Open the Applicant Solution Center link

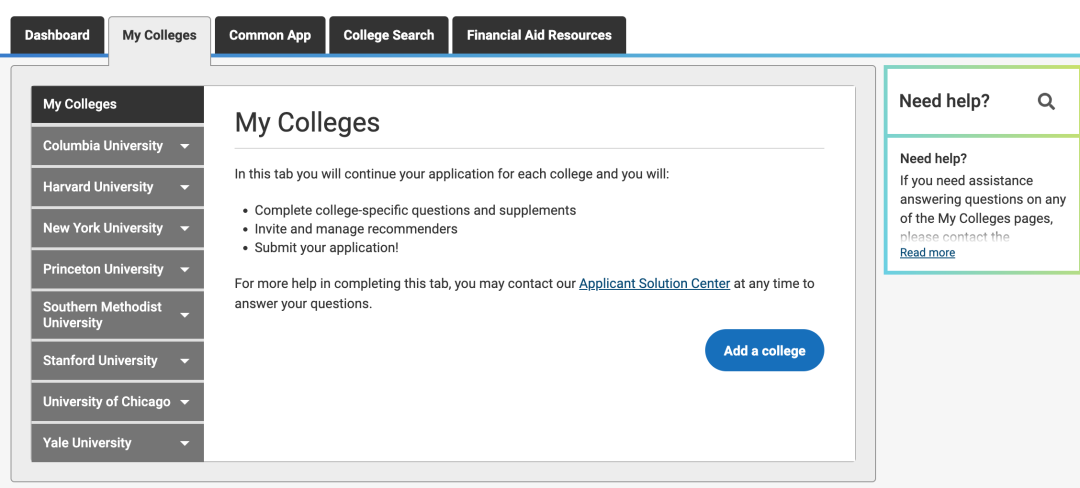(654, 284)
